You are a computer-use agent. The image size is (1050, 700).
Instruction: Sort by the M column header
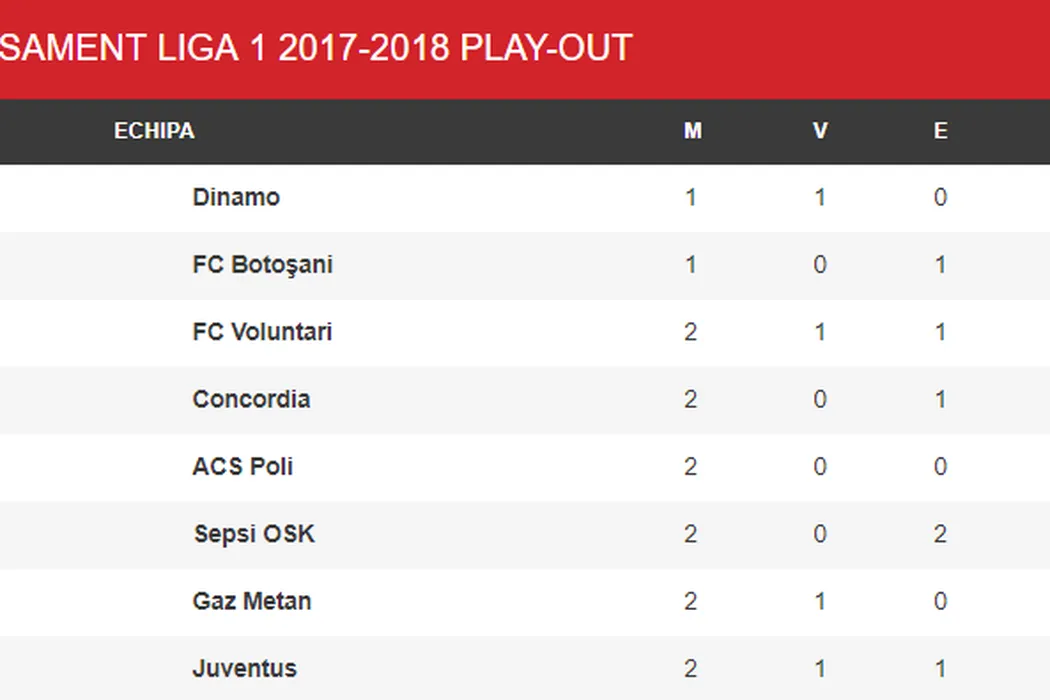click(692, 131)
